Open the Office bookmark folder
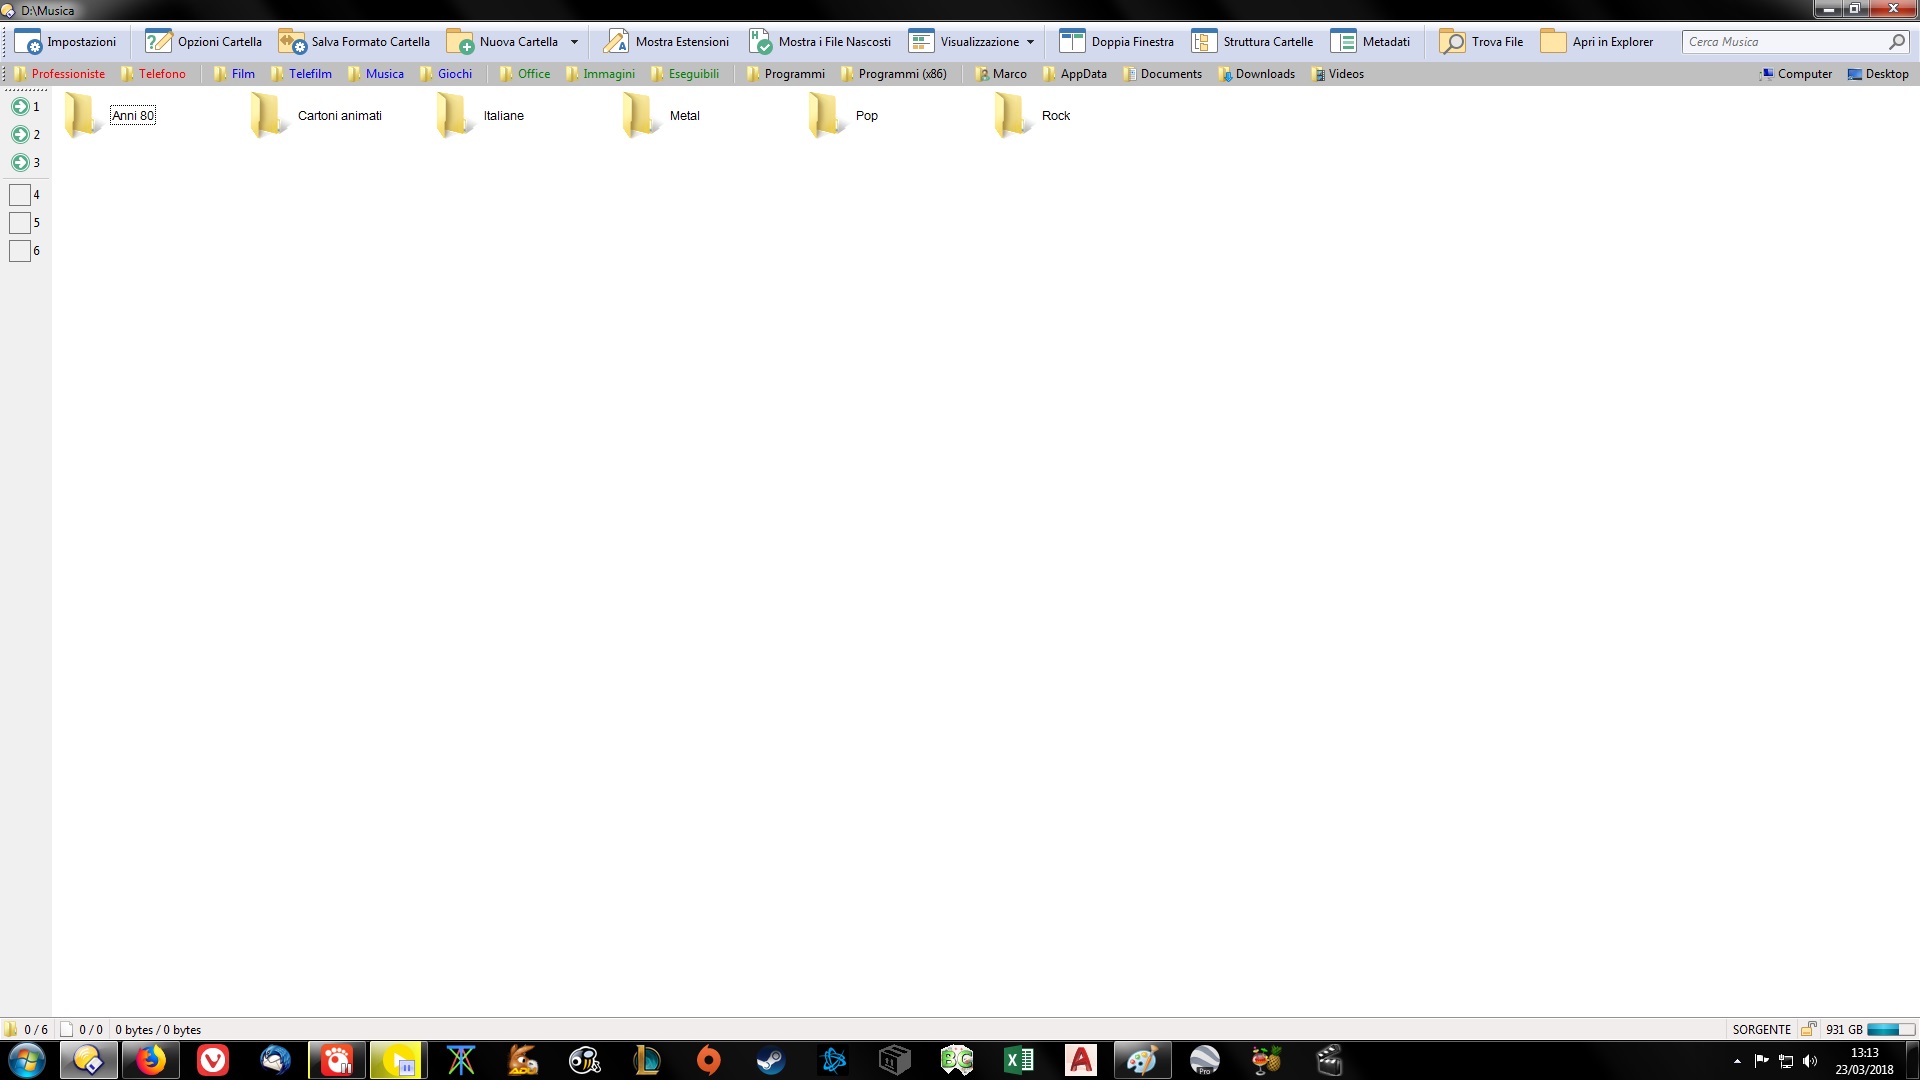Image resolution: width=1920 pixels, height=1080 pixels. point(525,74)
